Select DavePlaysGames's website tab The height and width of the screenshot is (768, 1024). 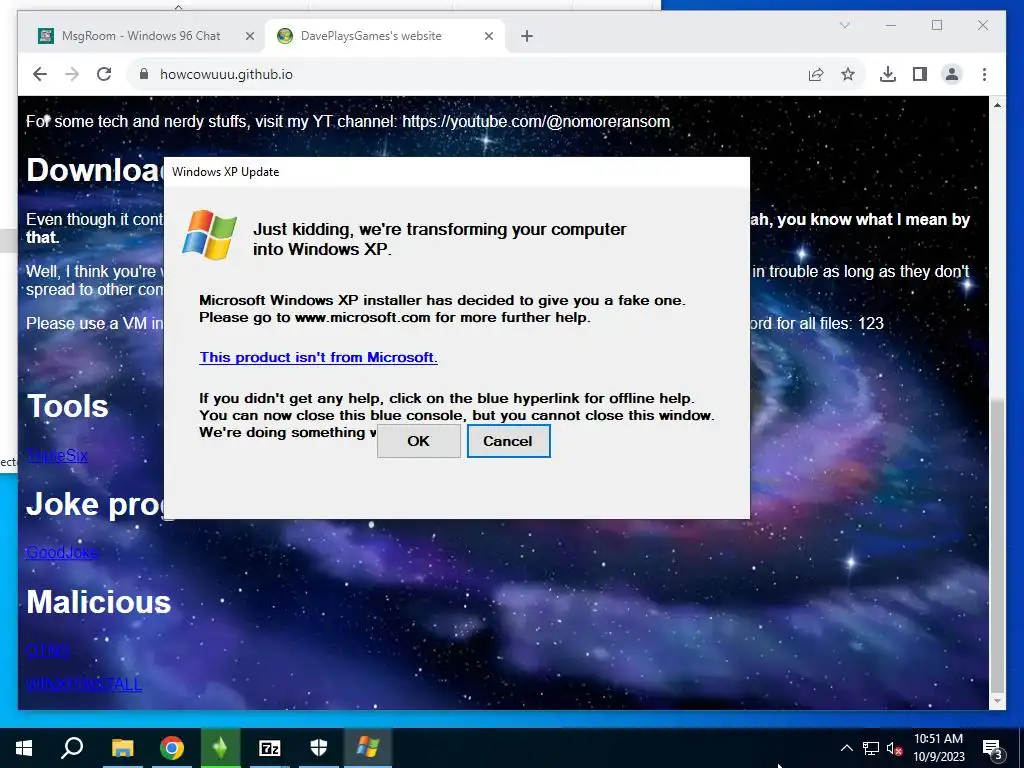371,36
